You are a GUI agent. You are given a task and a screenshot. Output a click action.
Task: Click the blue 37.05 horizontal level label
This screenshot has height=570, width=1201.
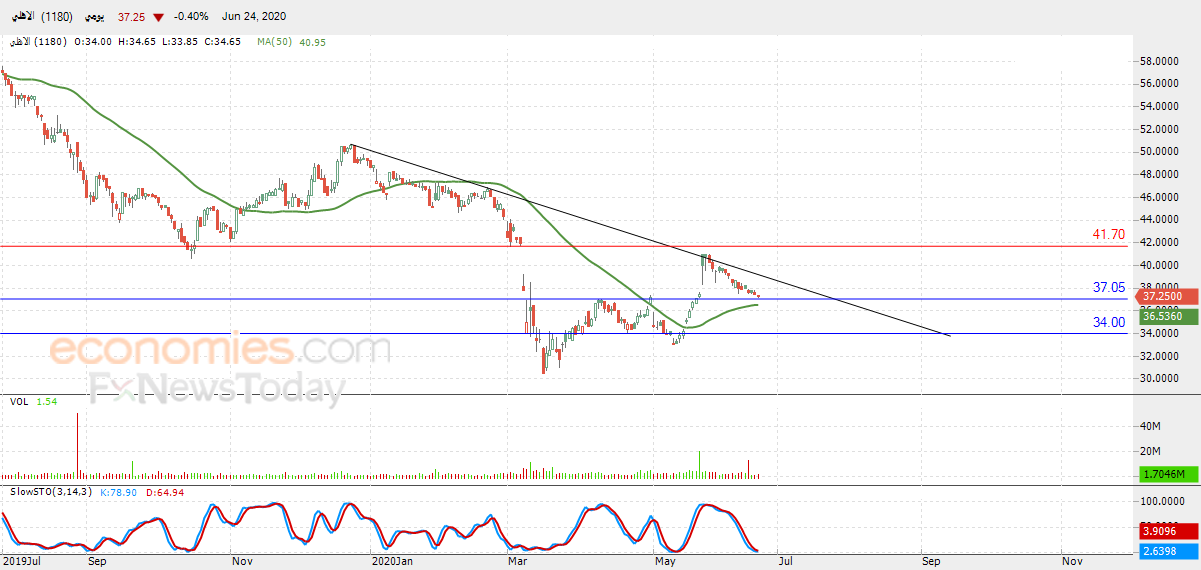coord(1108,287)
